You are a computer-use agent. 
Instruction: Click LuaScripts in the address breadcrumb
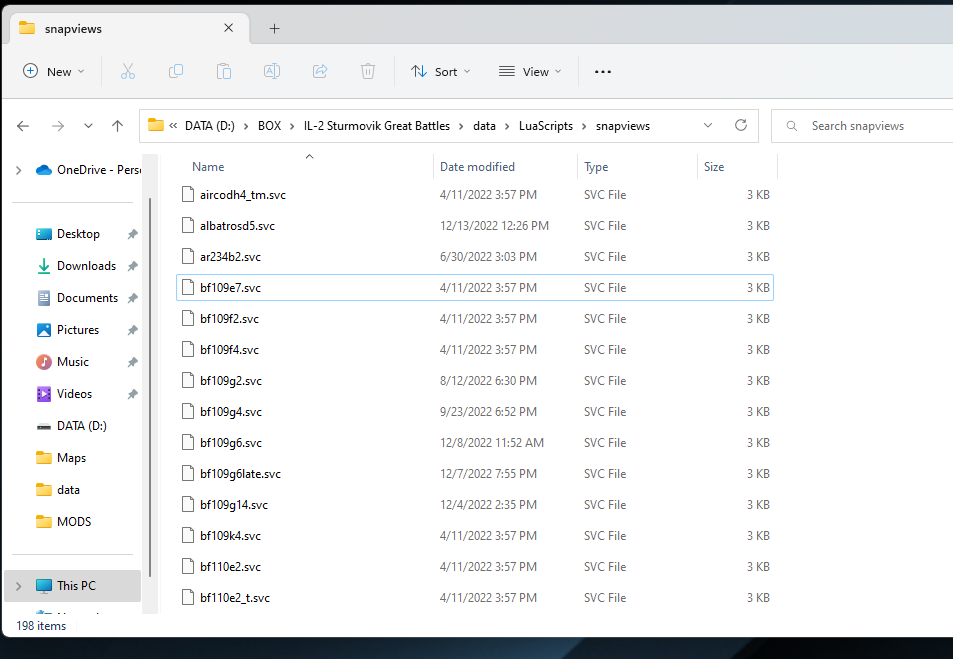(545, 126)
